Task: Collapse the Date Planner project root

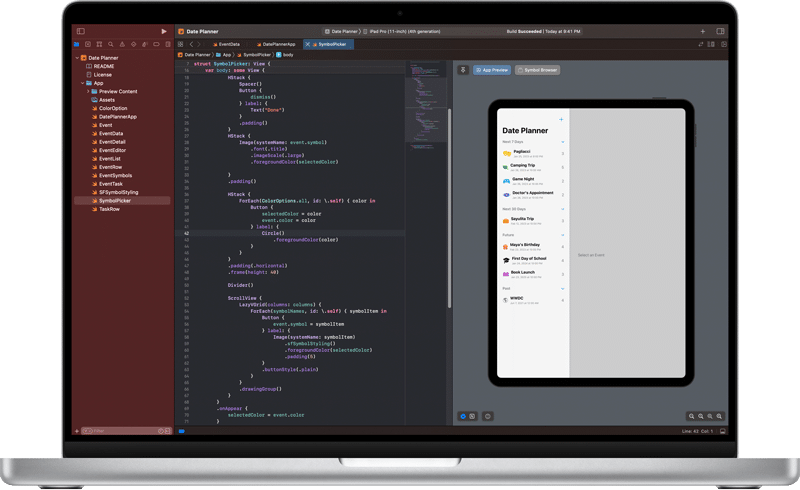Action: pyautogui.click(x=78, y=58)
